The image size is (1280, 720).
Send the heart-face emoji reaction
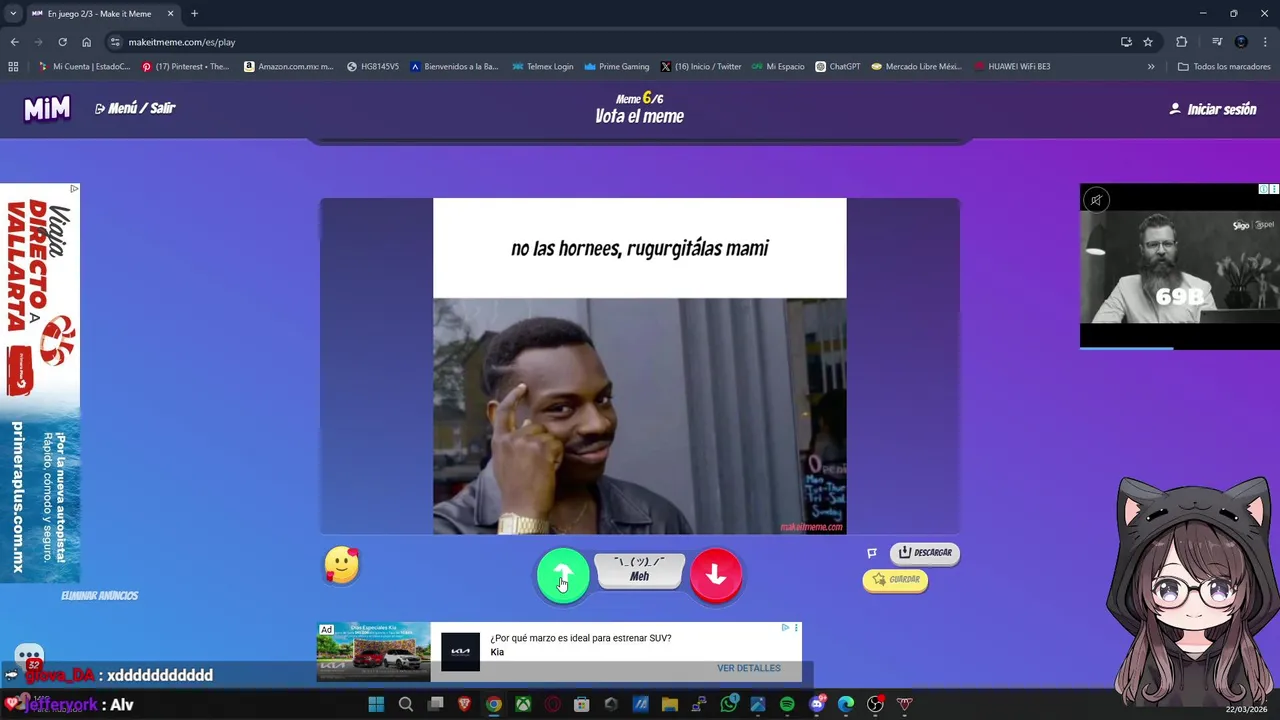point(342,566)
